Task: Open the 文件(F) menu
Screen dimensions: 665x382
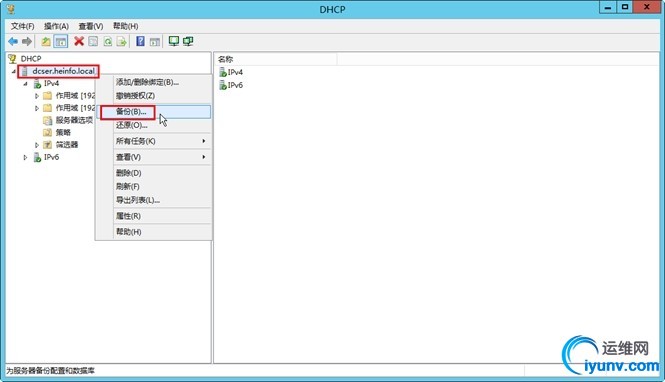Action: click(x=22, y=26)
